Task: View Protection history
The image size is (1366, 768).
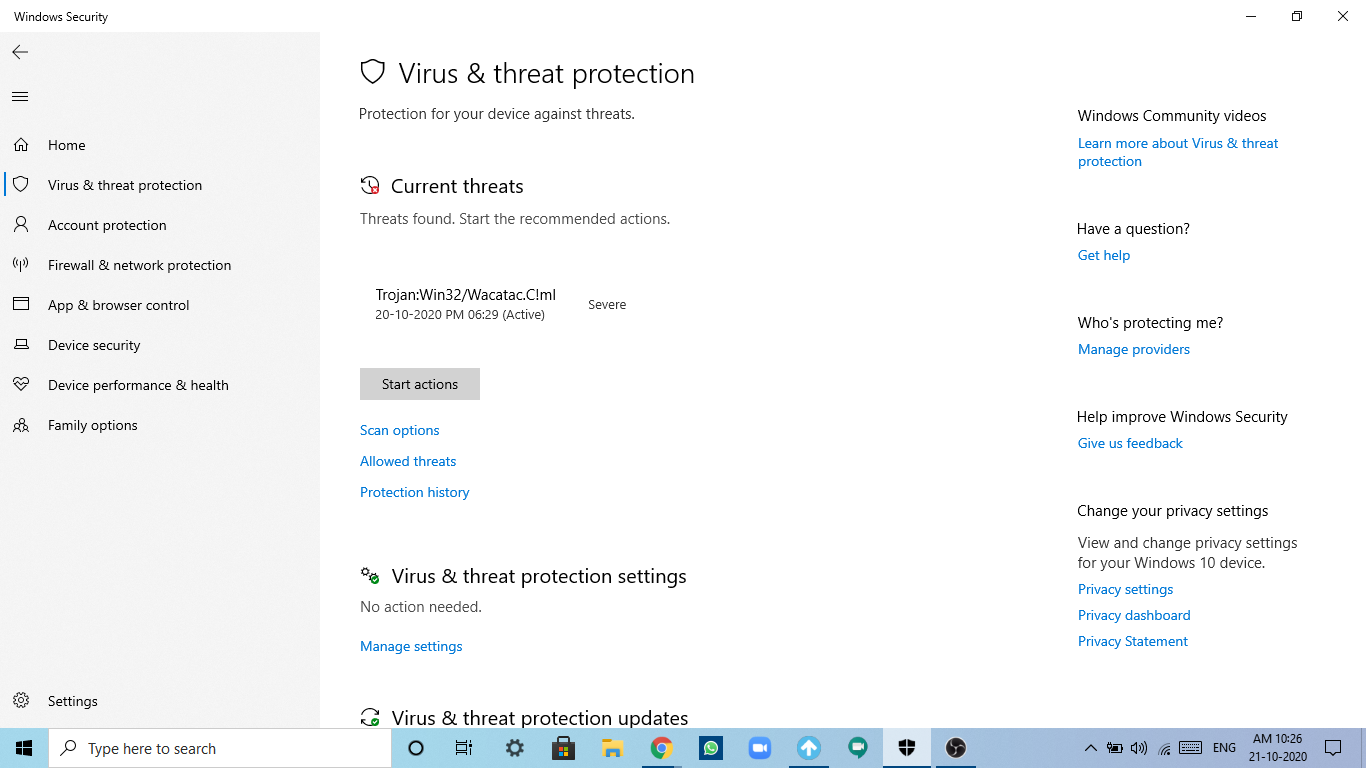Action: click(x=415, y=492)
